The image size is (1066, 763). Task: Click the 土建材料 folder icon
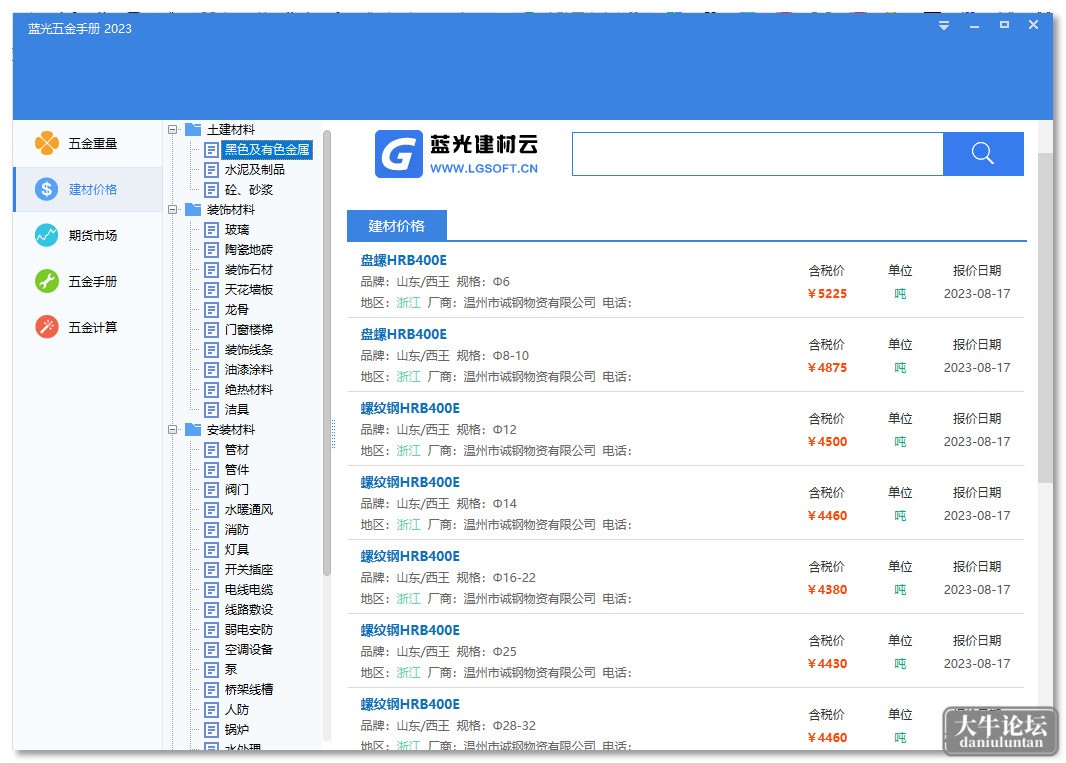pyautogui.click(x=193, y=129)
